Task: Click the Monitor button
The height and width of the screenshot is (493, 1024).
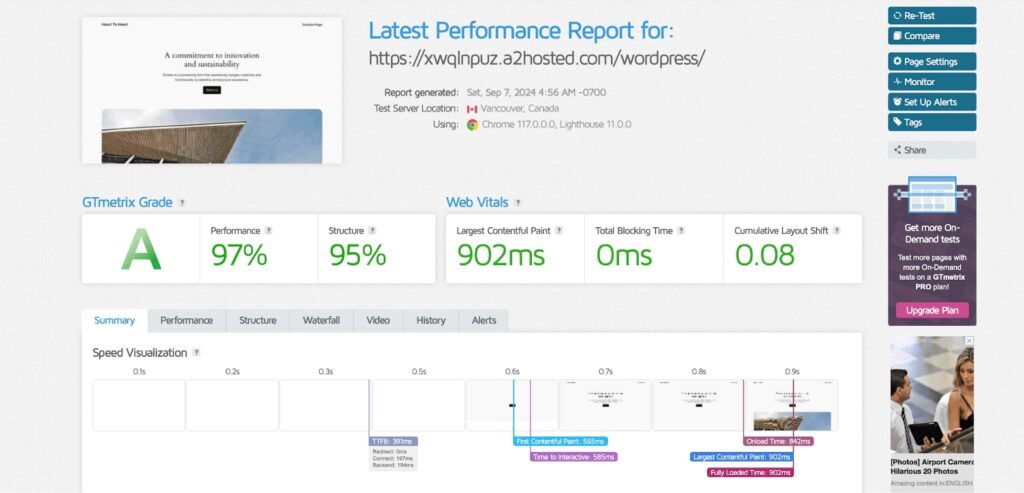Action: coord(932,82)
